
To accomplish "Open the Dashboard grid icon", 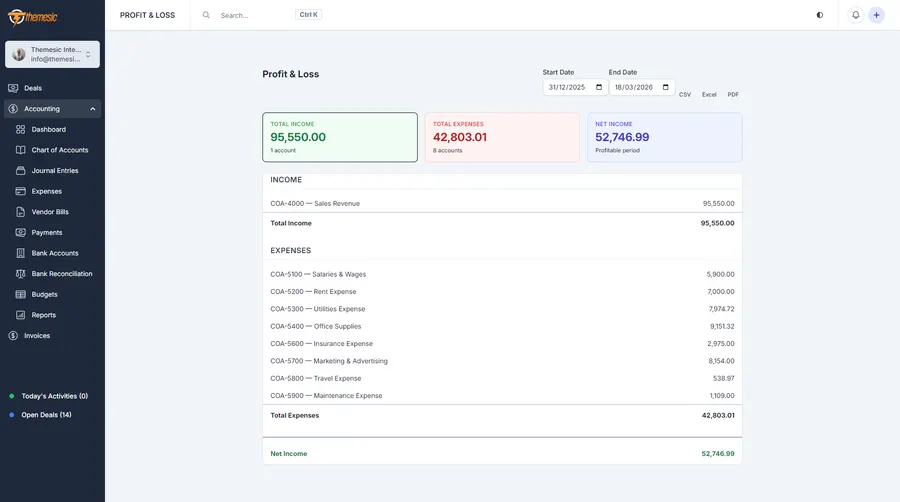I will pyautogui.click(x=21, y=129).
